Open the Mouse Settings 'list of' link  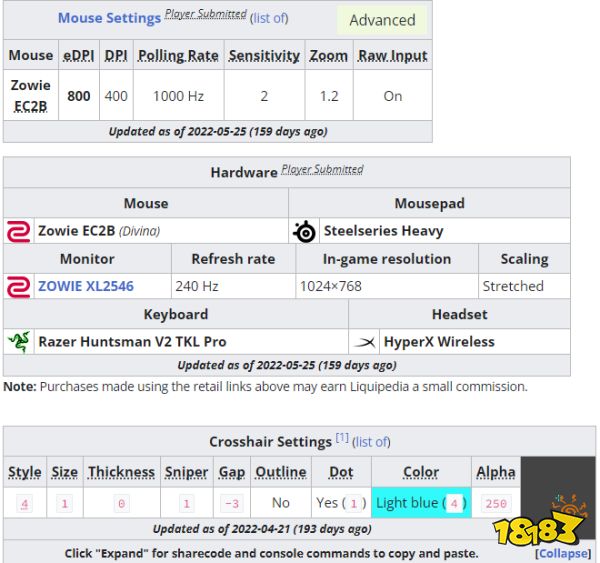pos(269,18)
